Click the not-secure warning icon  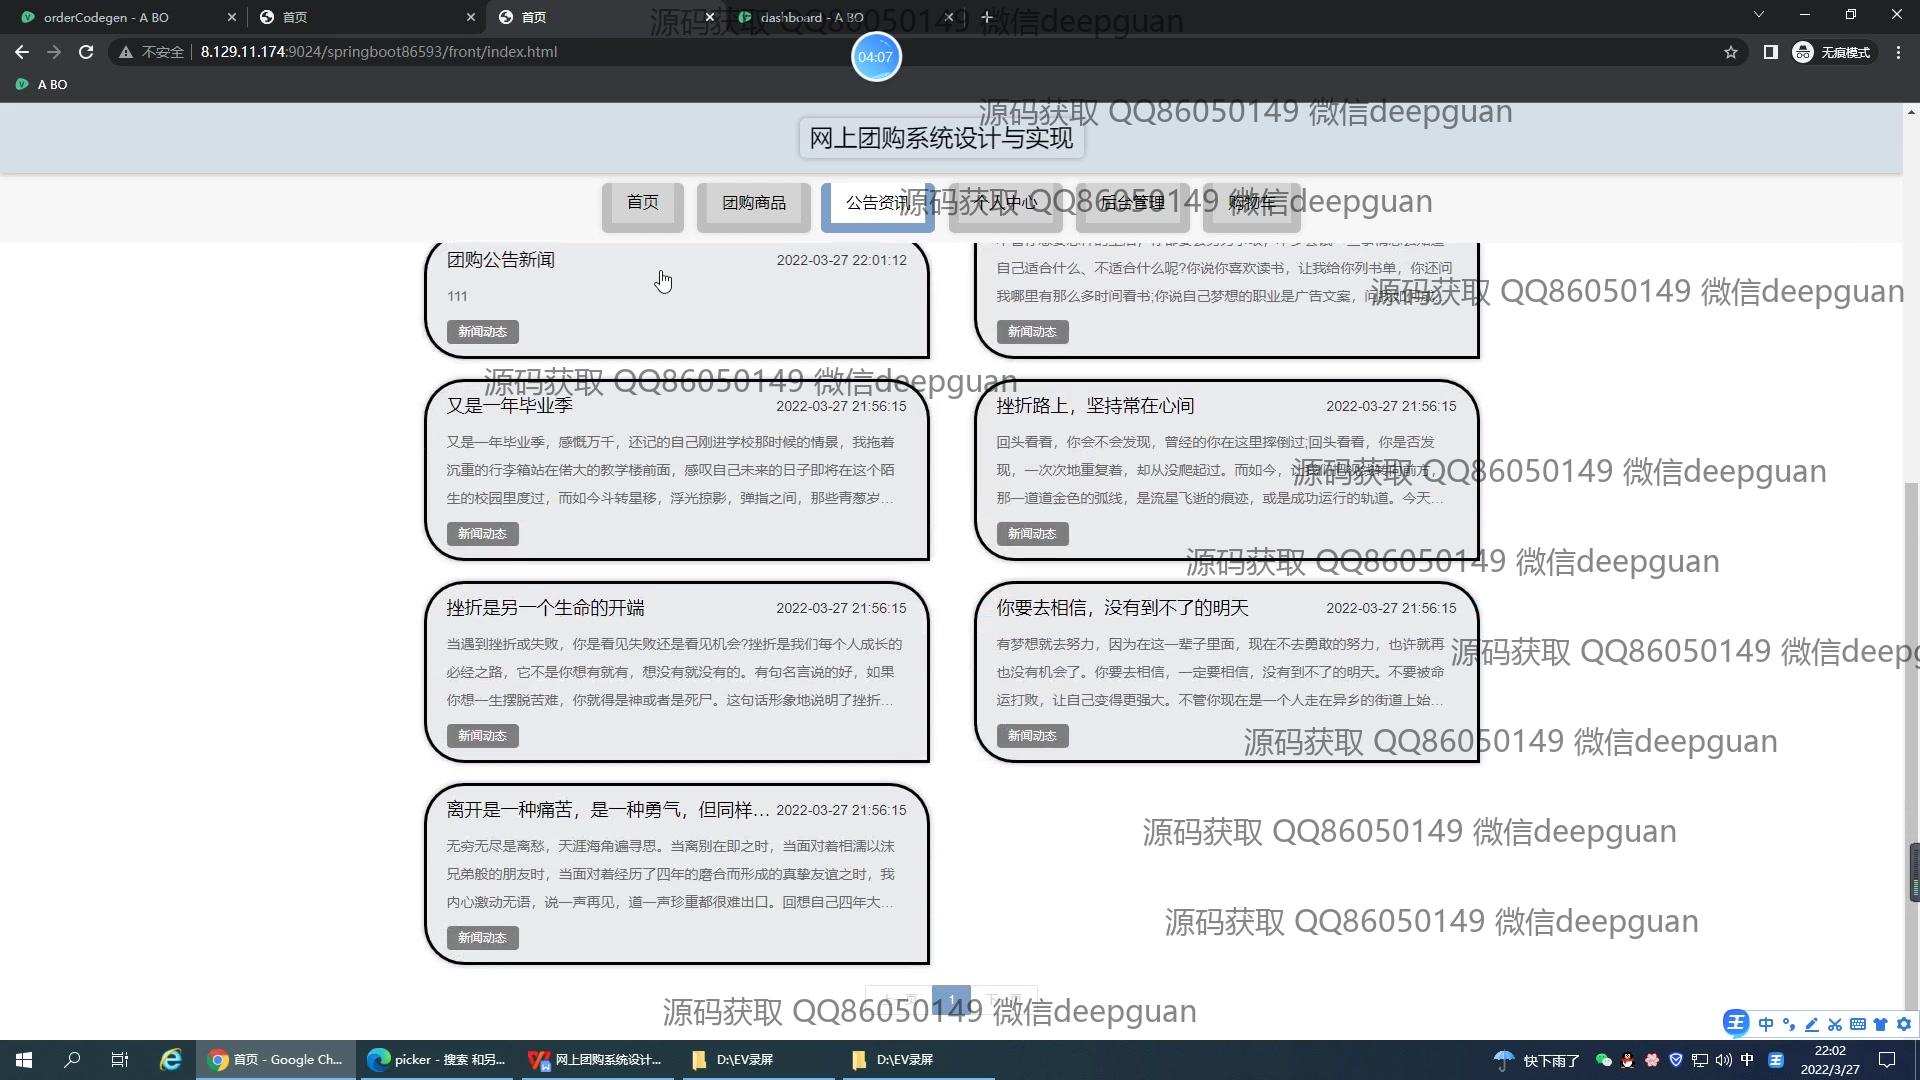(126, 52)
